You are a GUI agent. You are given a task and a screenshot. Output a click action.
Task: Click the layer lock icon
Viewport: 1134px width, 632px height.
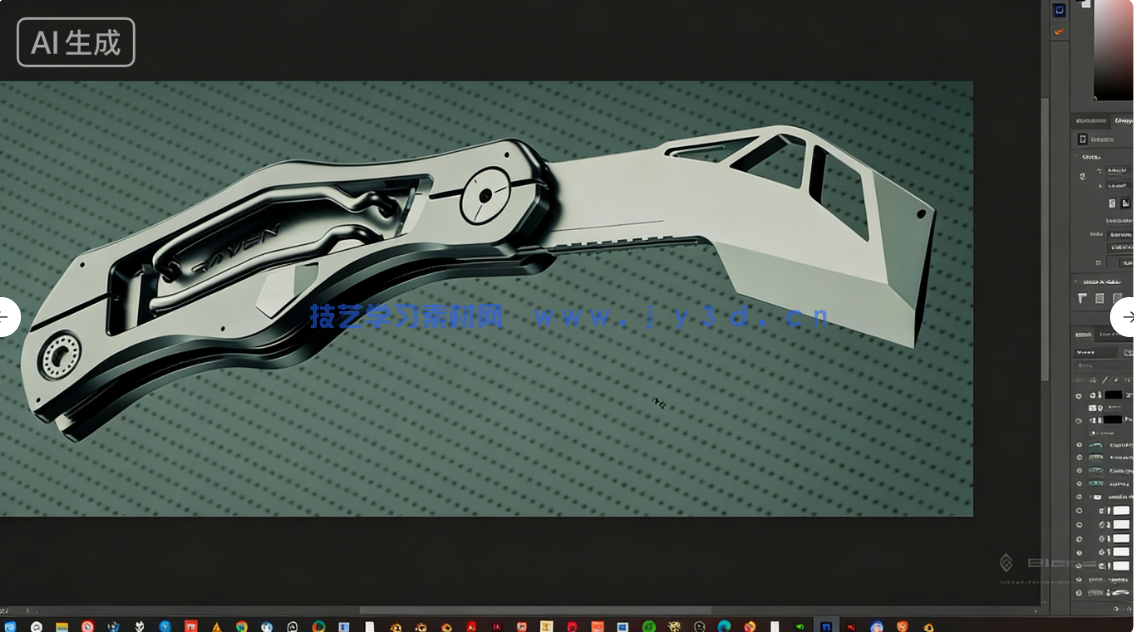1105,378
